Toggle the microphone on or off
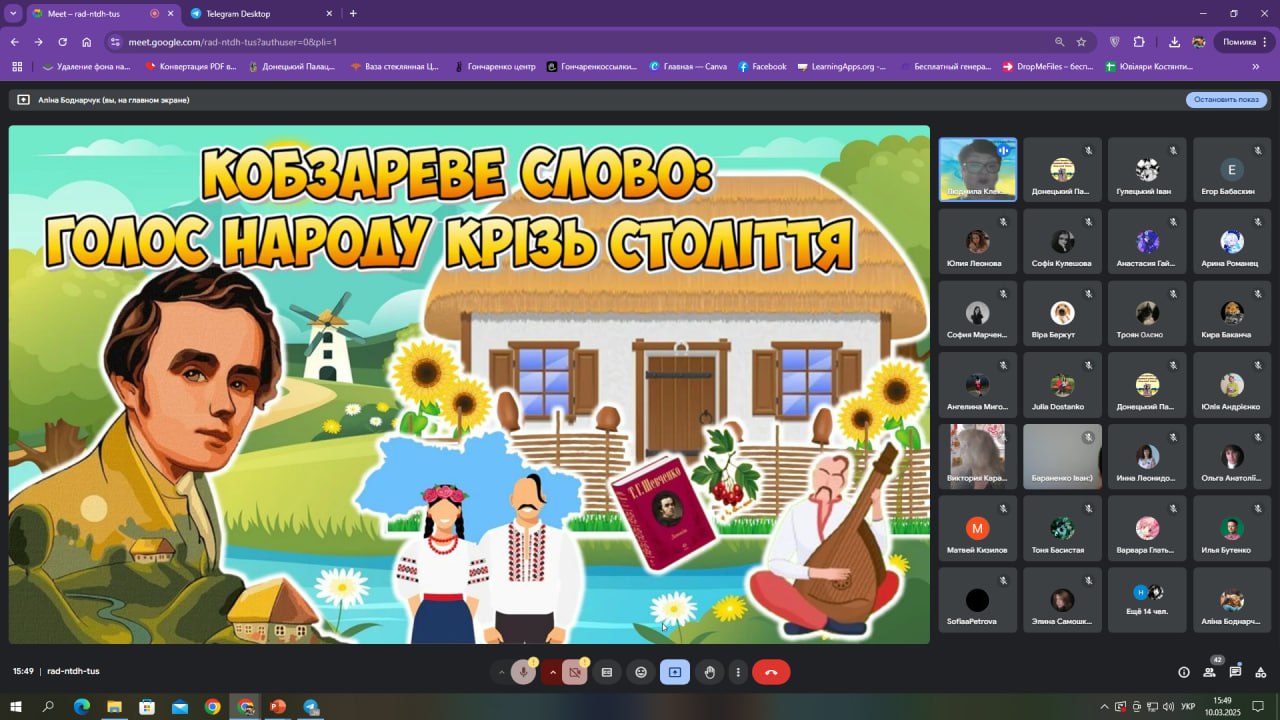This screenshot has height=720, width=1280. [x=523, y=672]
